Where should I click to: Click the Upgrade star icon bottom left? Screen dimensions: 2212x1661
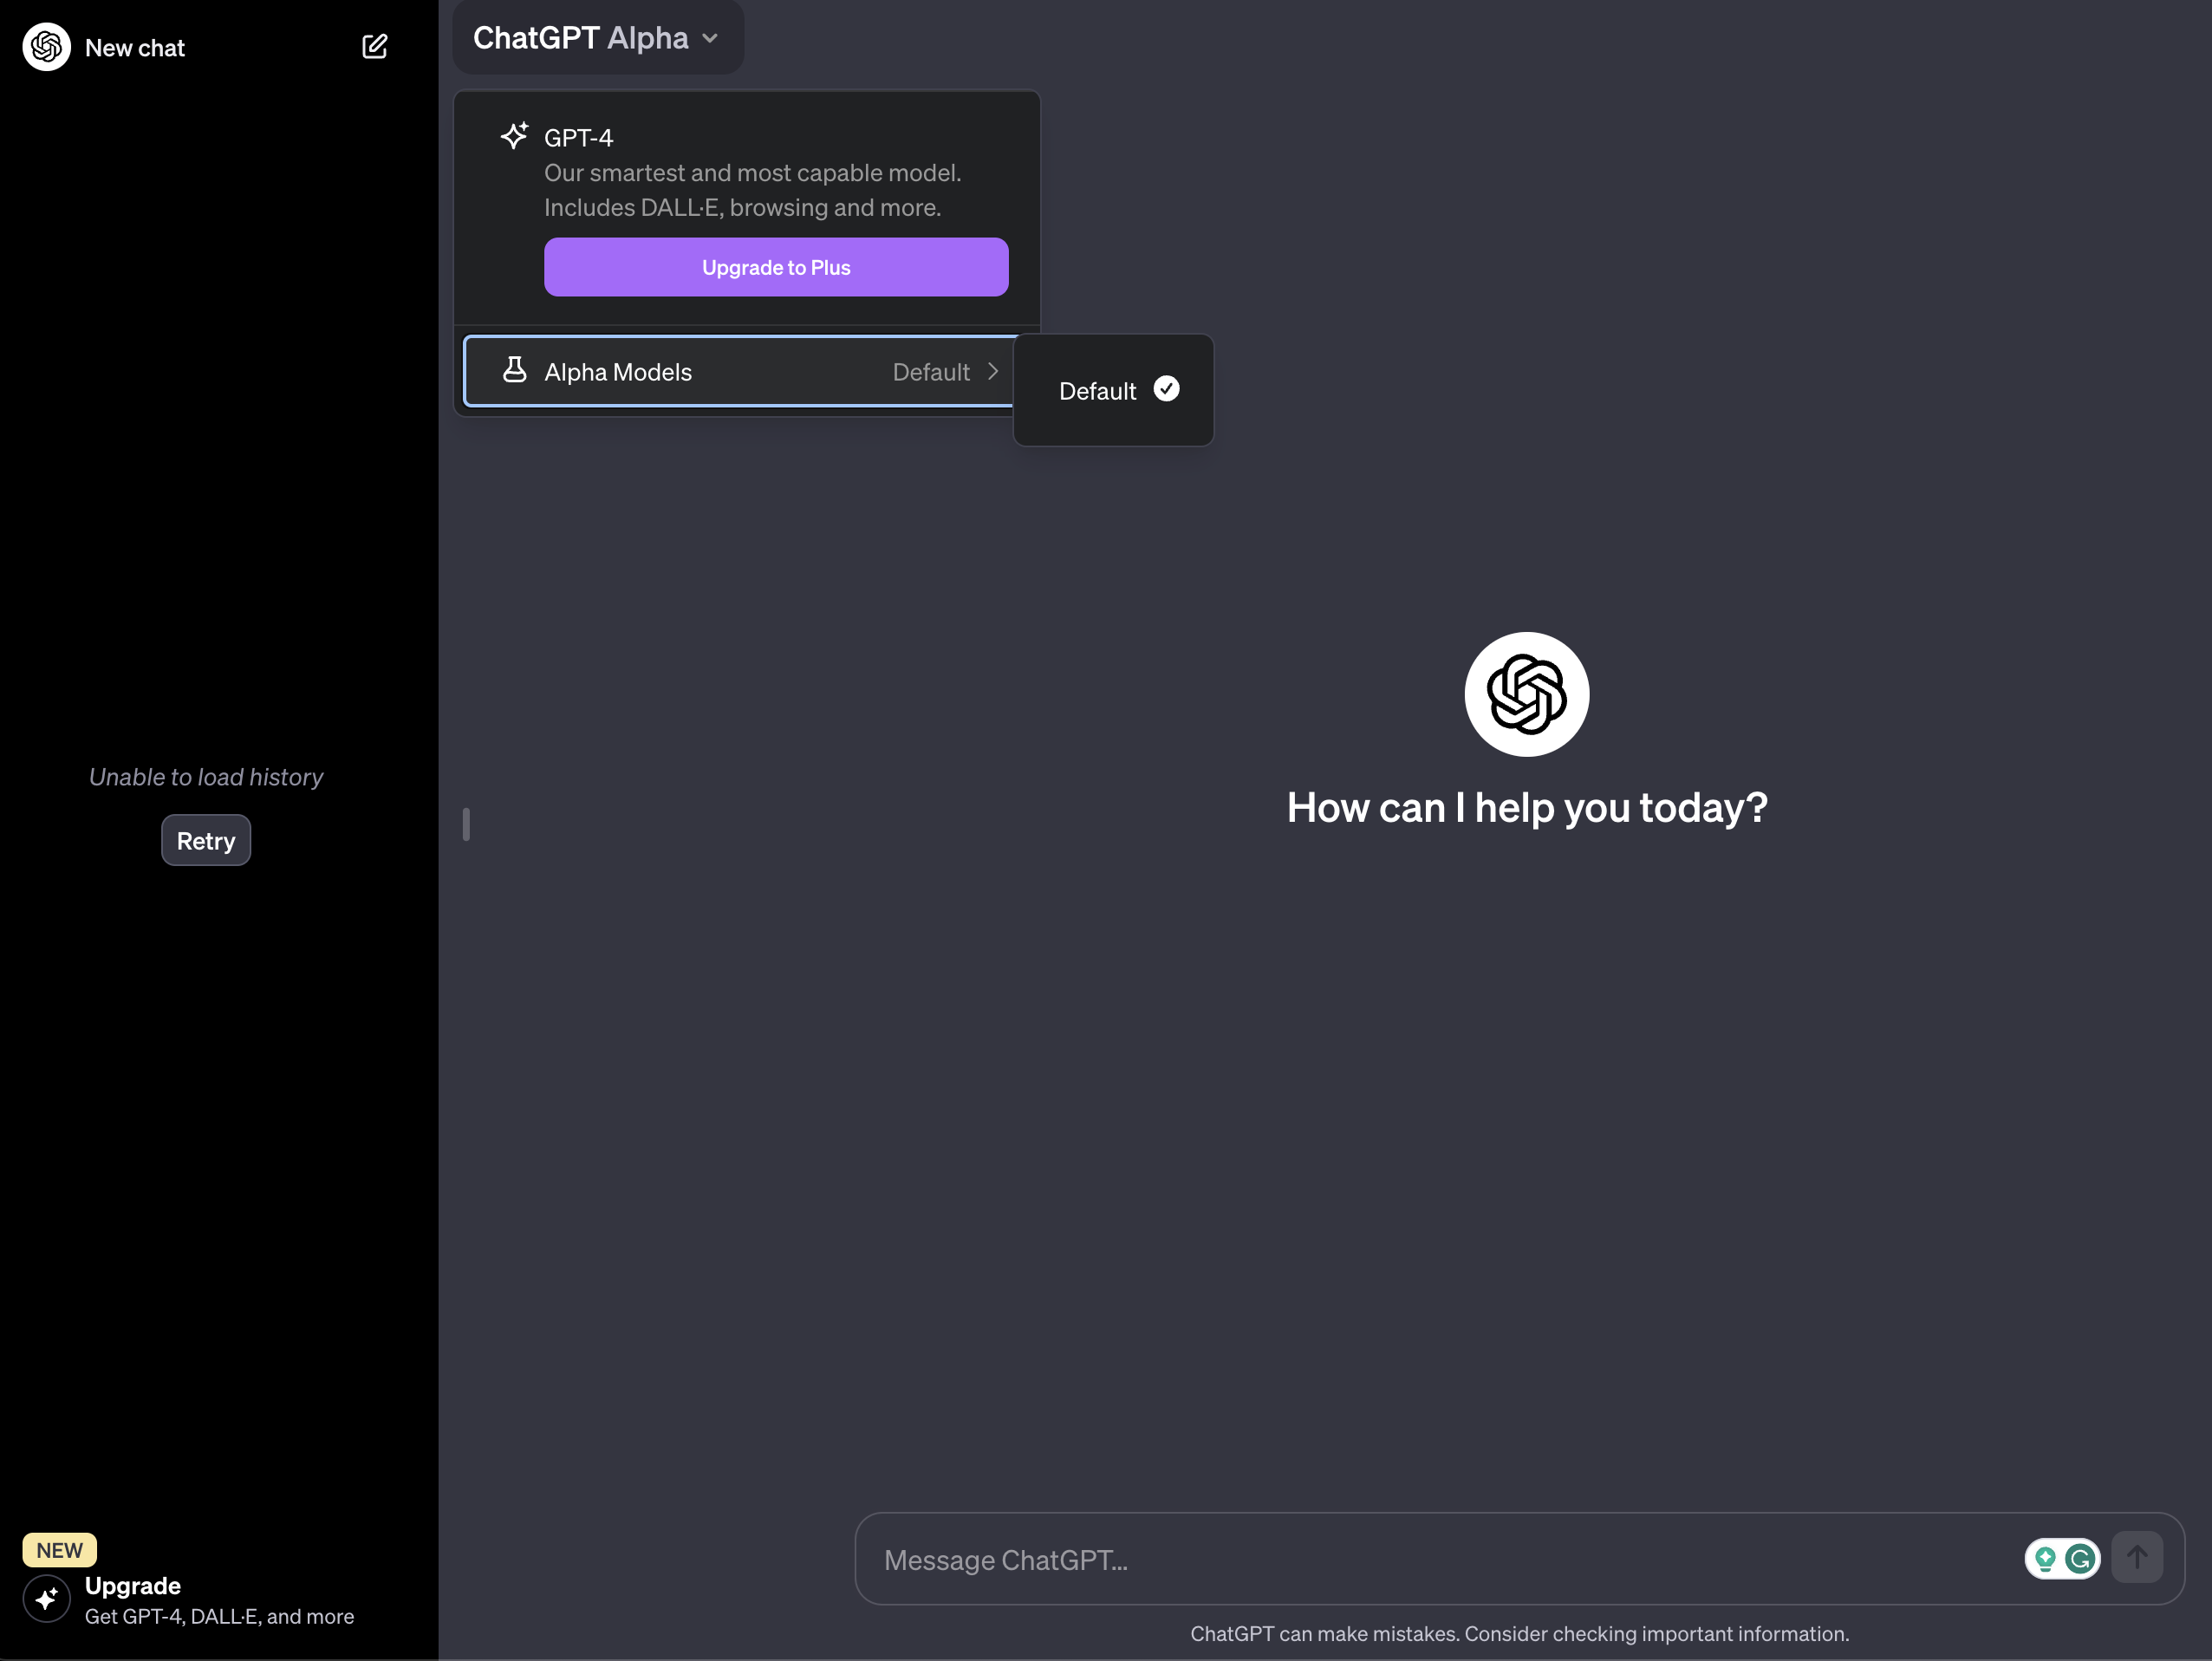(45, 1599)
